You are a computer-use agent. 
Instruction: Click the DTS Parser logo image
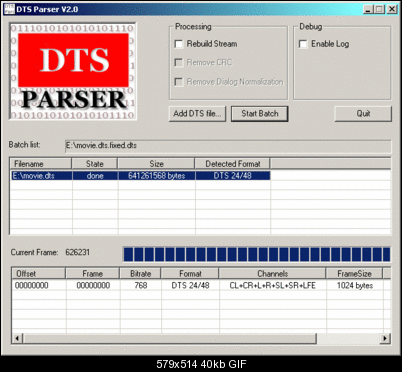tap(73, 71)
